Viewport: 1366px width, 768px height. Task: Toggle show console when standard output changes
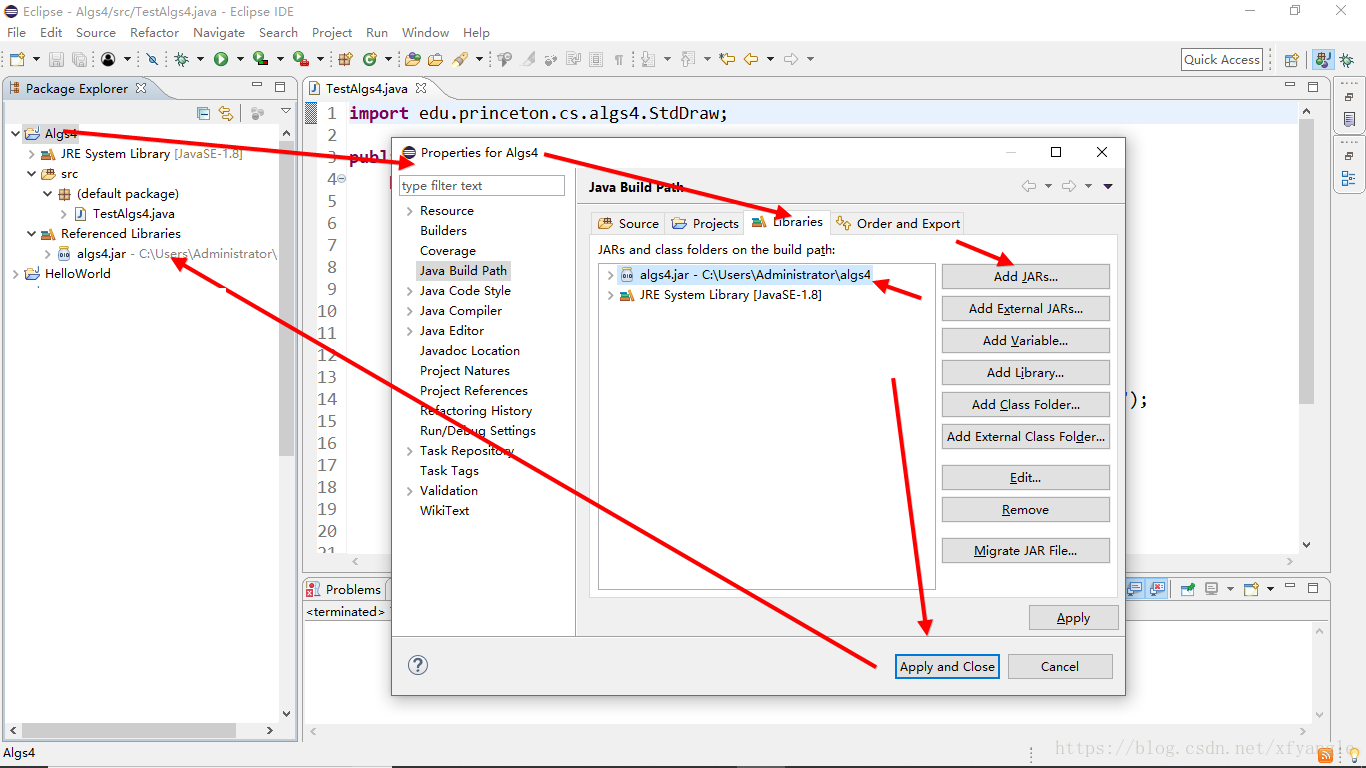1134,589
